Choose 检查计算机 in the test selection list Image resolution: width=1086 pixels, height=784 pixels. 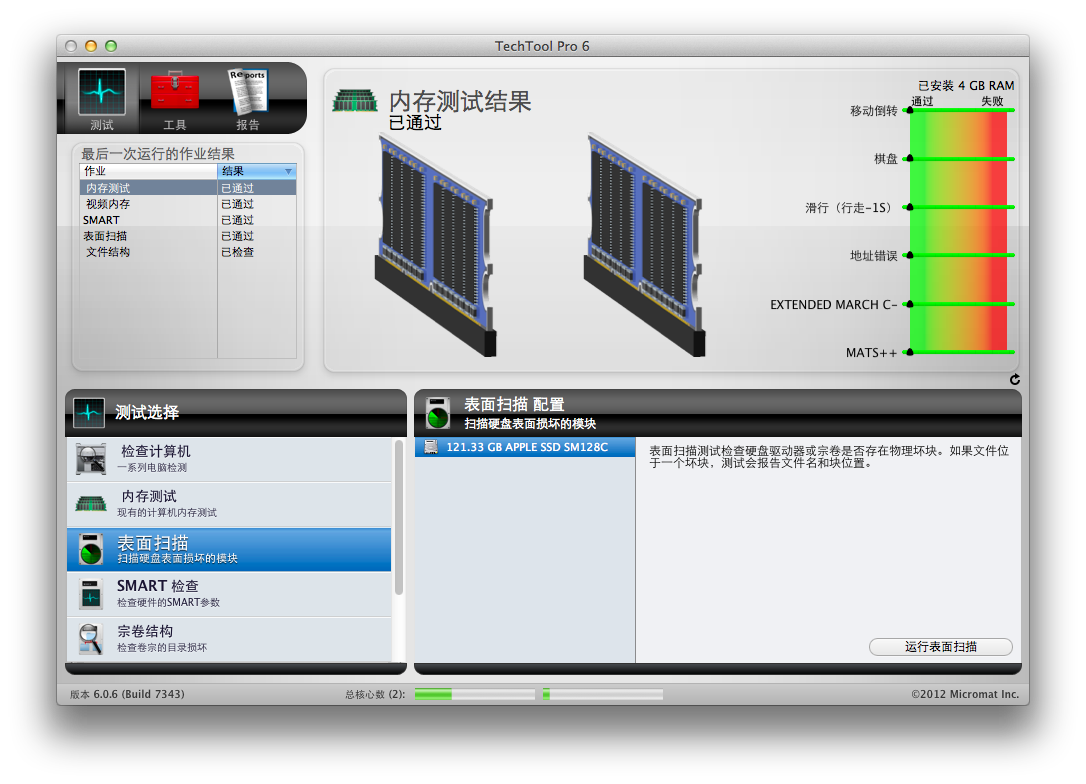(229, 459)
